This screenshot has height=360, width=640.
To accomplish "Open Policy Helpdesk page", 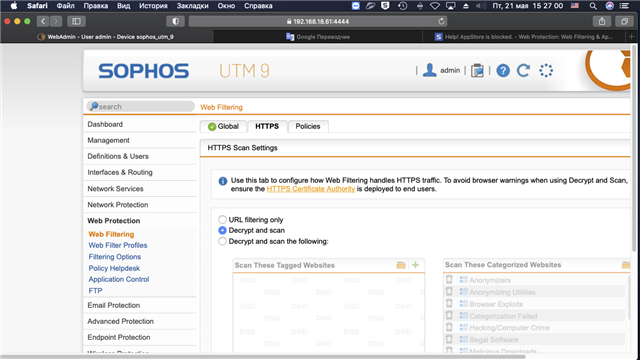I will coord(114,268).
